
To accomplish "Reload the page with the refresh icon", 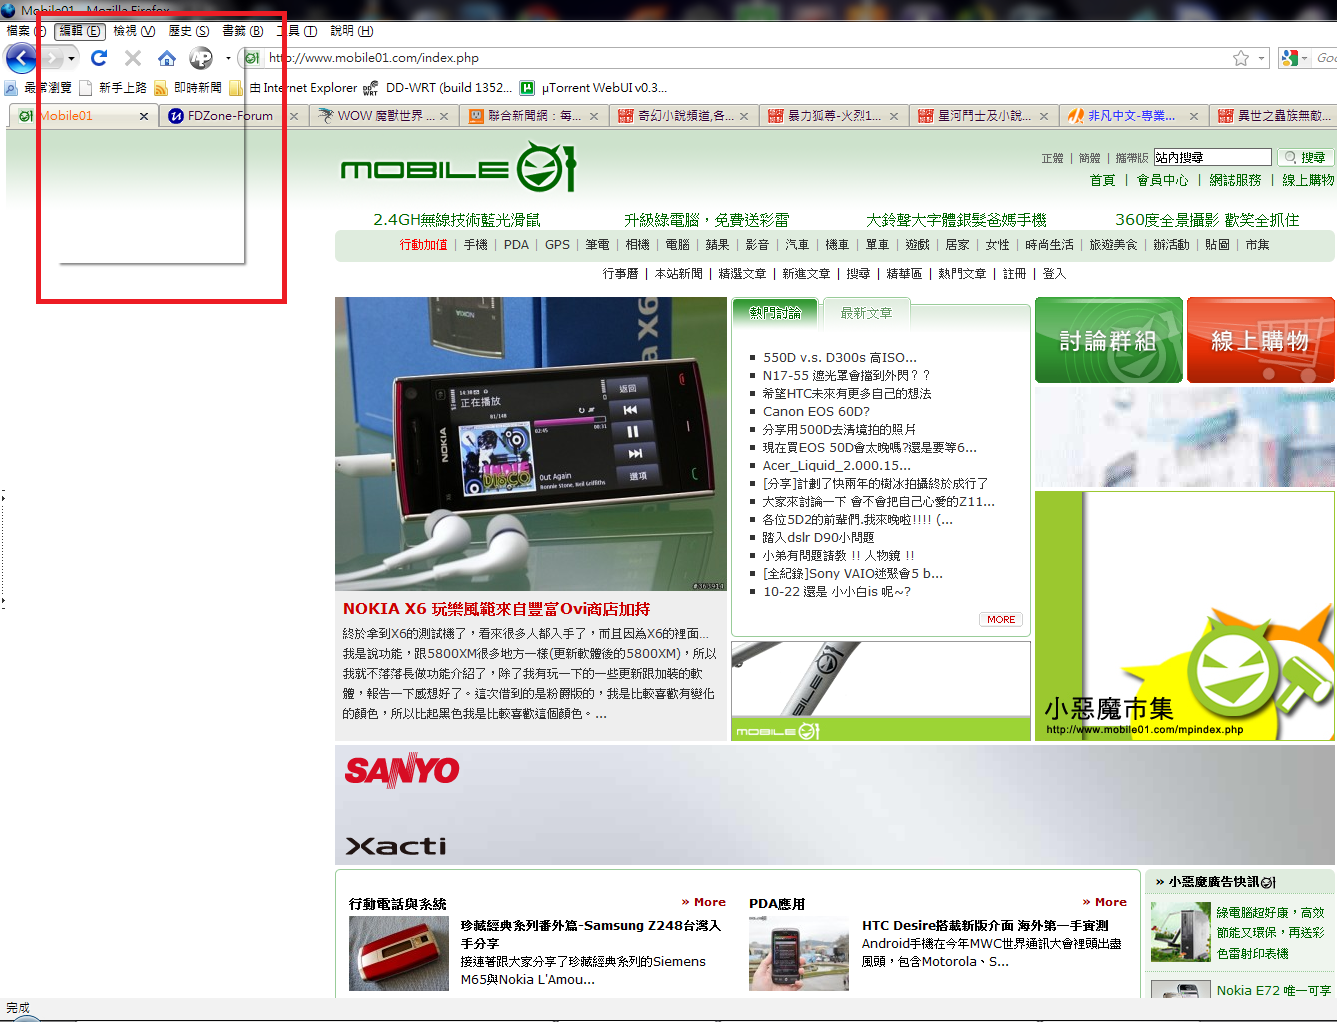I will pos(99,58).
